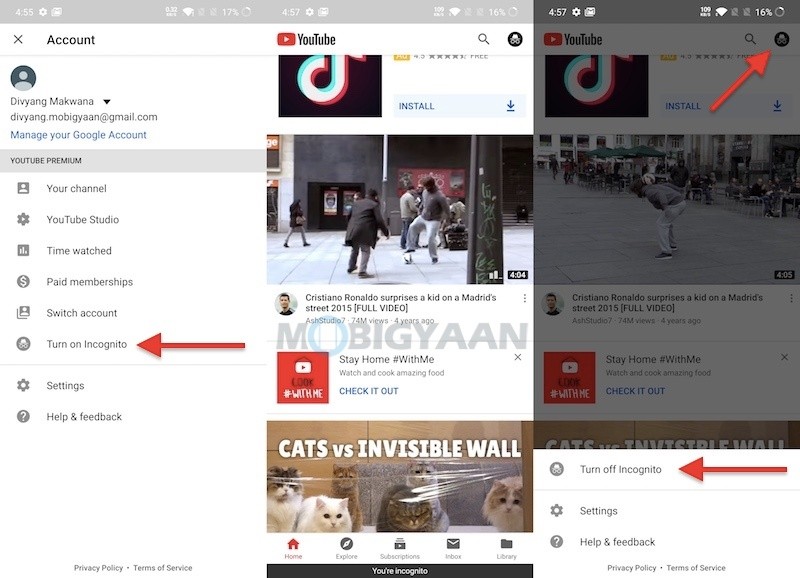Open Settings in the bottom sheet
The width and height of the screenshot is (800, 578).
[x=598, y=511]
